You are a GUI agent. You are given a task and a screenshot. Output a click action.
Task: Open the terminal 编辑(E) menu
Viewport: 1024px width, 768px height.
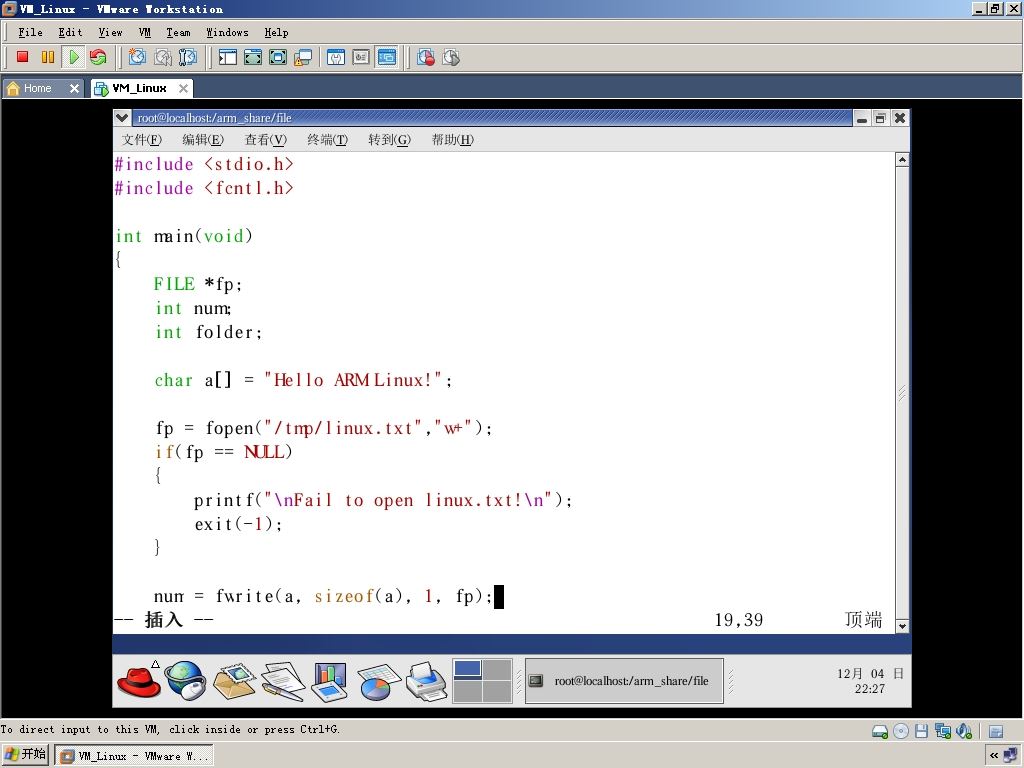click(x=202, y=140)
